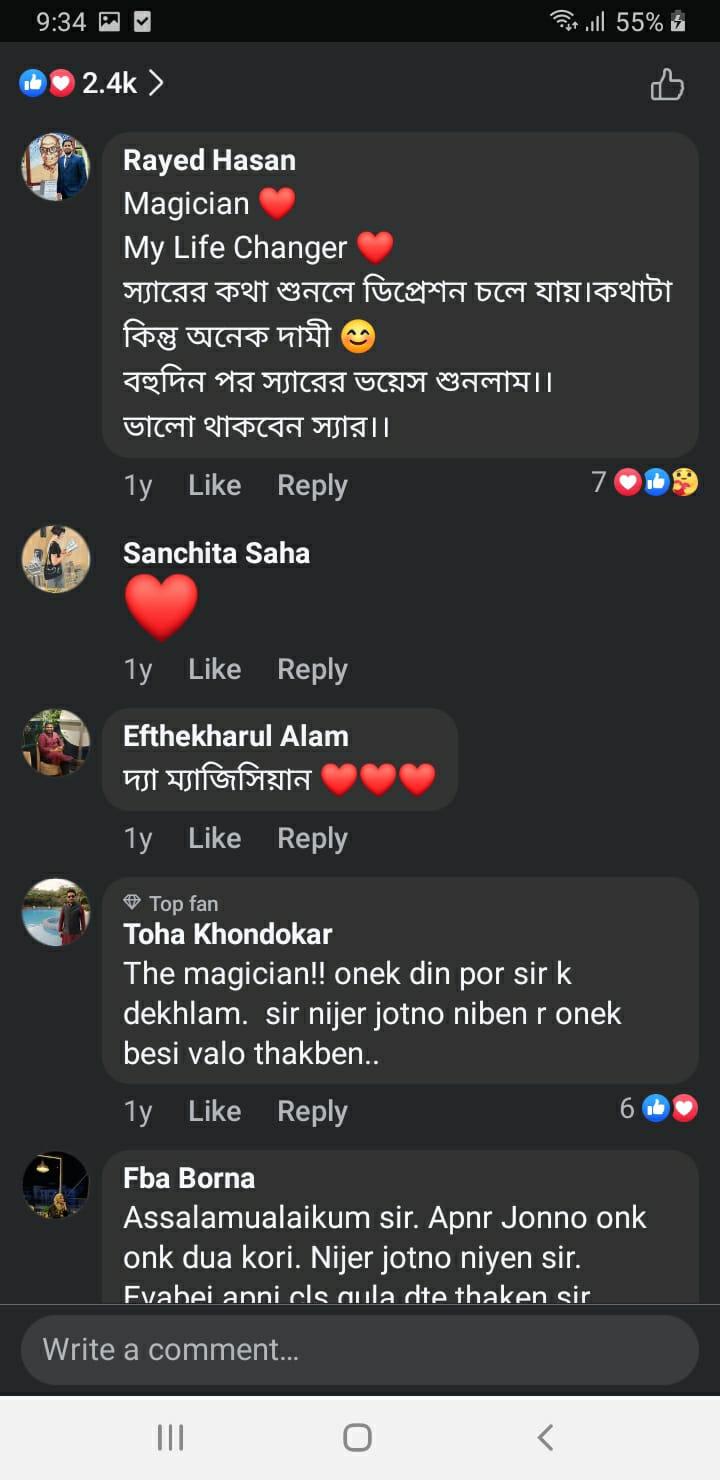Reply to Rayed Hasan's comment
Image resolution: width=720 pixels, height=1480 pixels.
(312, 485)
